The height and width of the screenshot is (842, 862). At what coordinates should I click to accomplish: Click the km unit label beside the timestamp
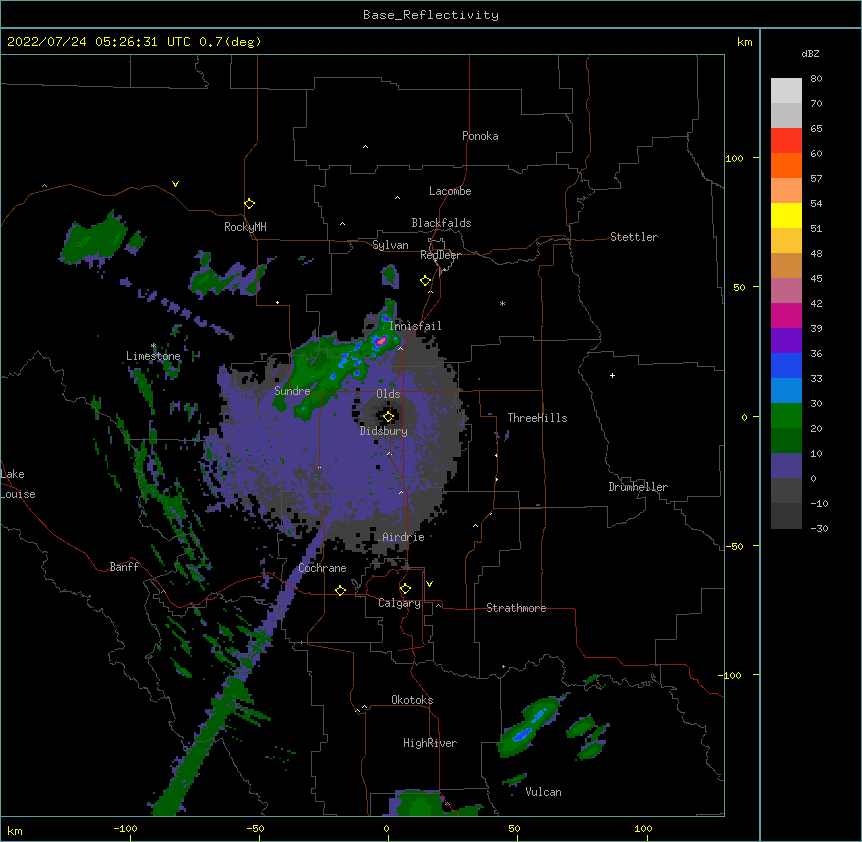(745, 42)
